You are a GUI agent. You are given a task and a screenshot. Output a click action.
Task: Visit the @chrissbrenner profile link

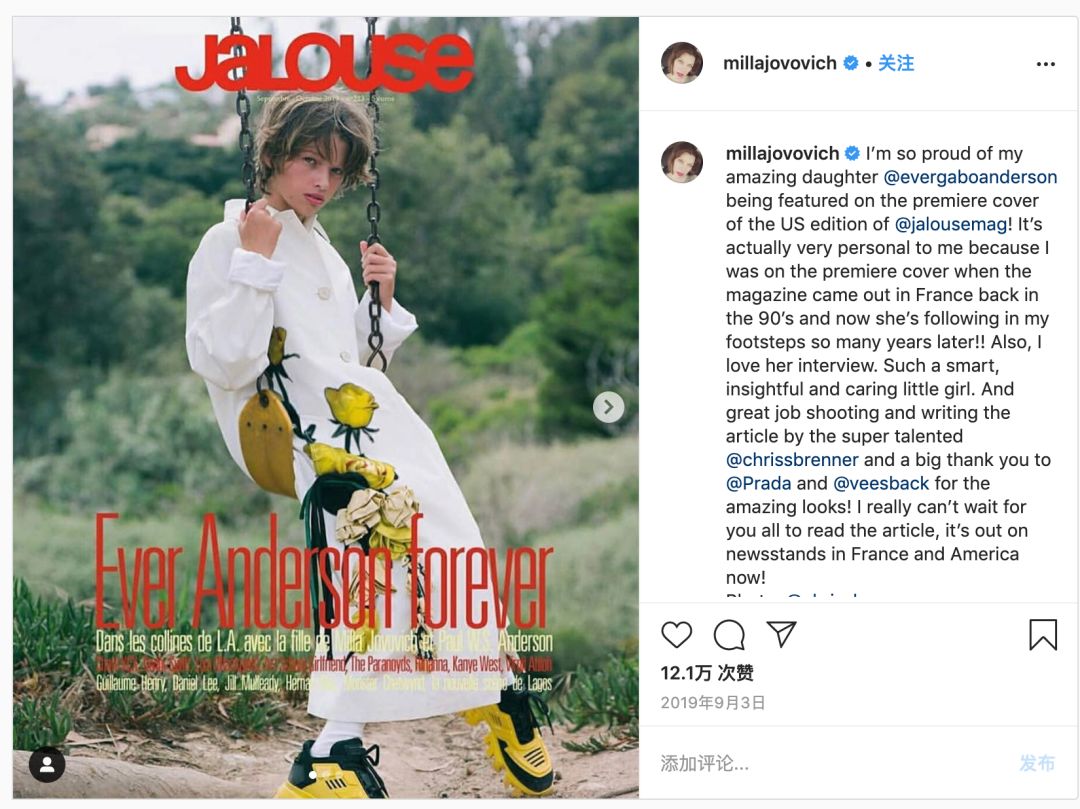[792, 460]
